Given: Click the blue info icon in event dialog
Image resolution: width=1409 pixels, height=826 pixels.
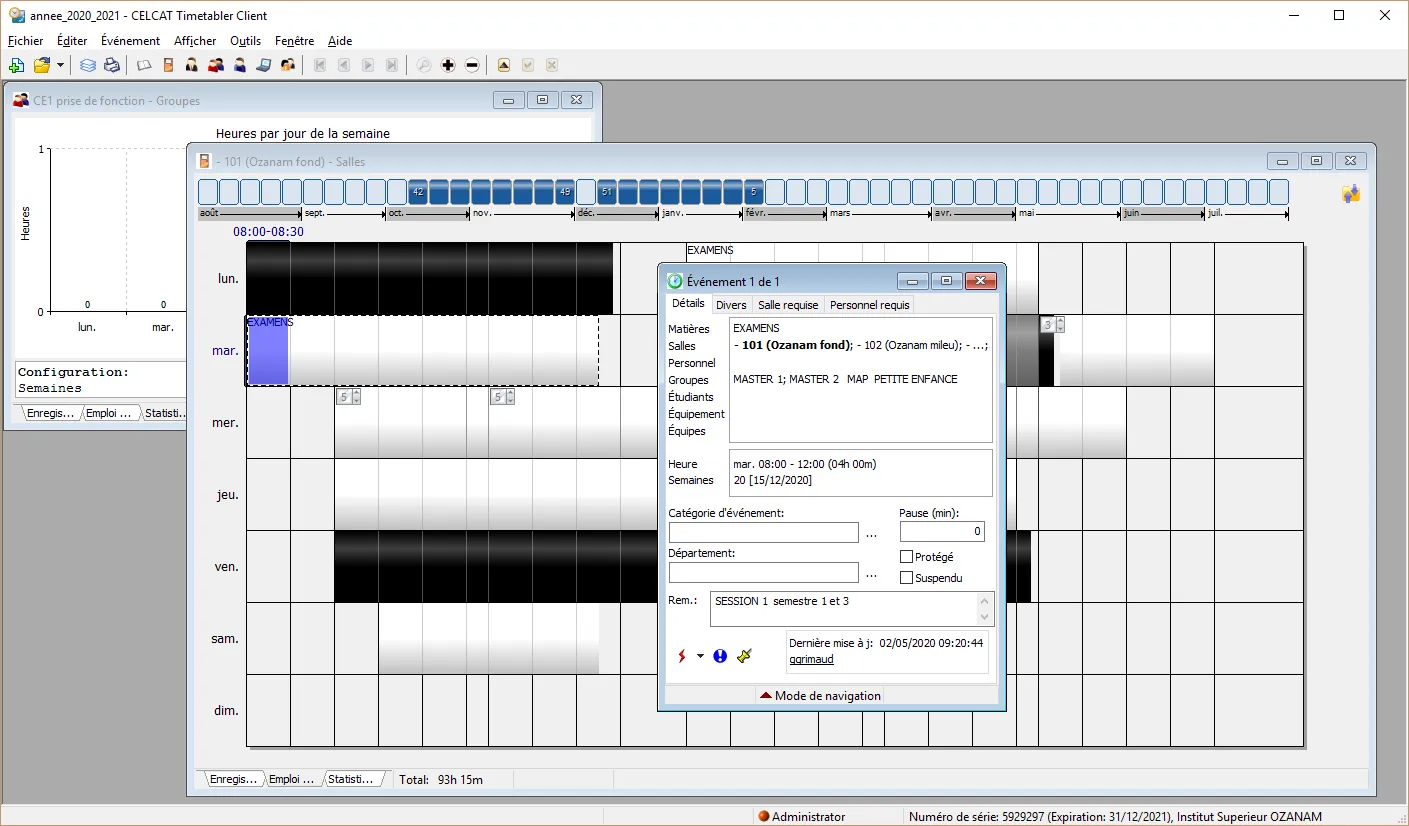Looking at the screenshot, I should point(720,656).
